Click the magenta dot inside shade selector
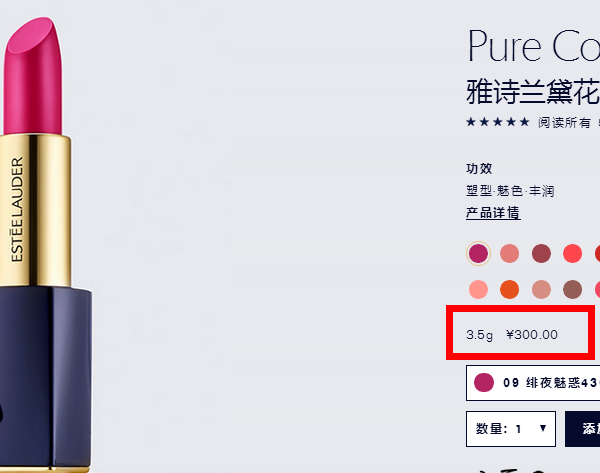Viewport: 600px width, 473px height. tap(484, 383)
